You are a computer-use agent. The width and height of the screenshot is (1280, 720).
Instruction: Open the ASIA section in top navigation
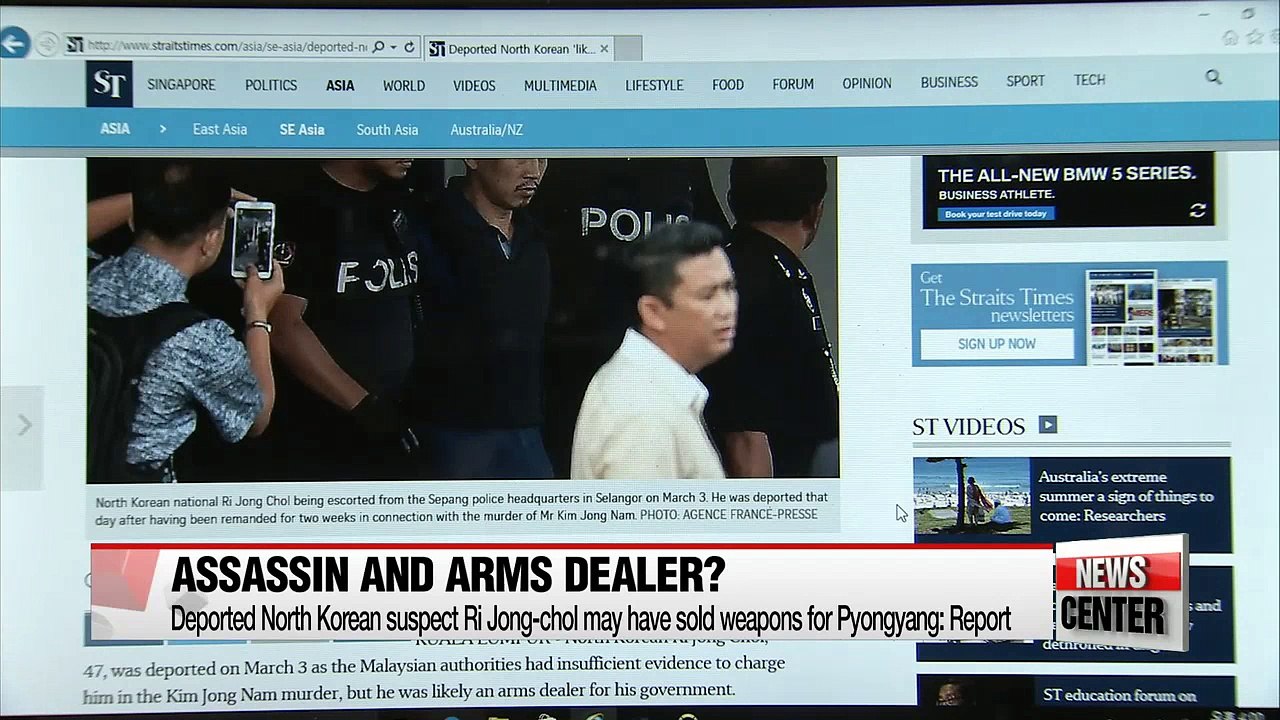340,85
